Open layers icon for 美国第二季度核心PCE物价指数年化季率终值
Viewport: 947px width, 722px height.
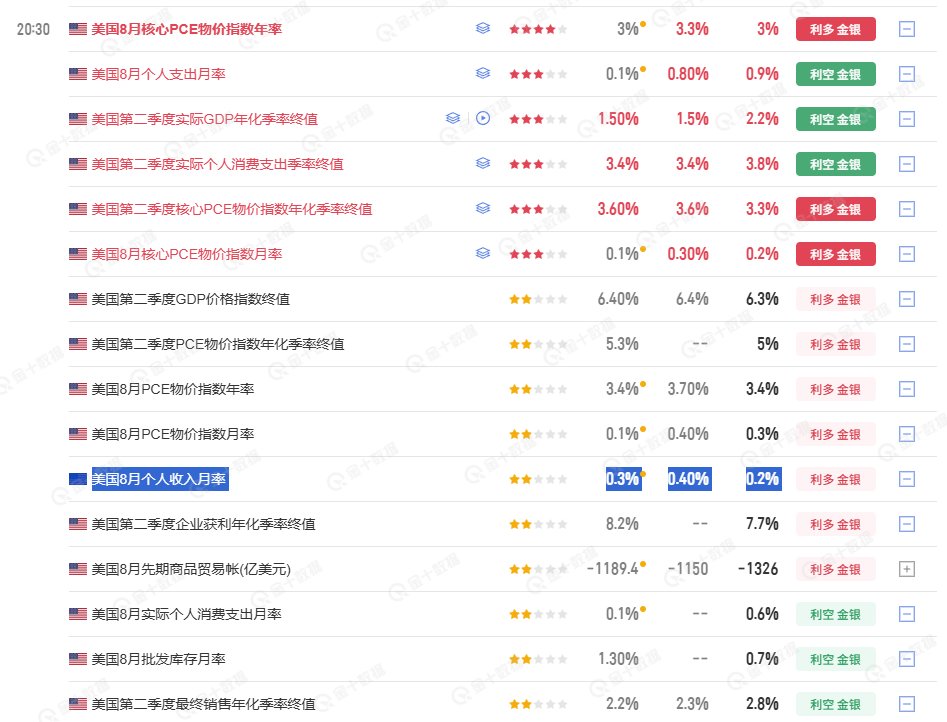483,208
